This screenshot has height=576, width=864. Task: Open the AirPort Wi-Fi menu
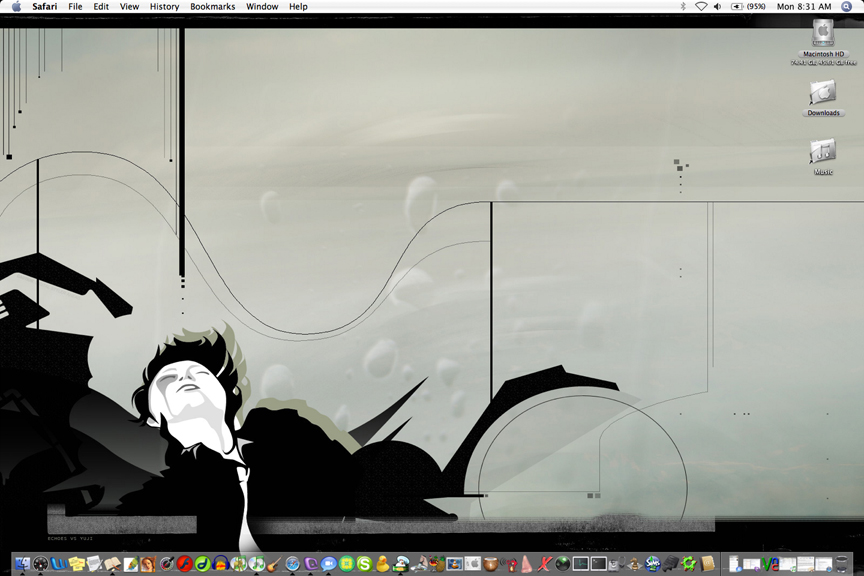701,7
